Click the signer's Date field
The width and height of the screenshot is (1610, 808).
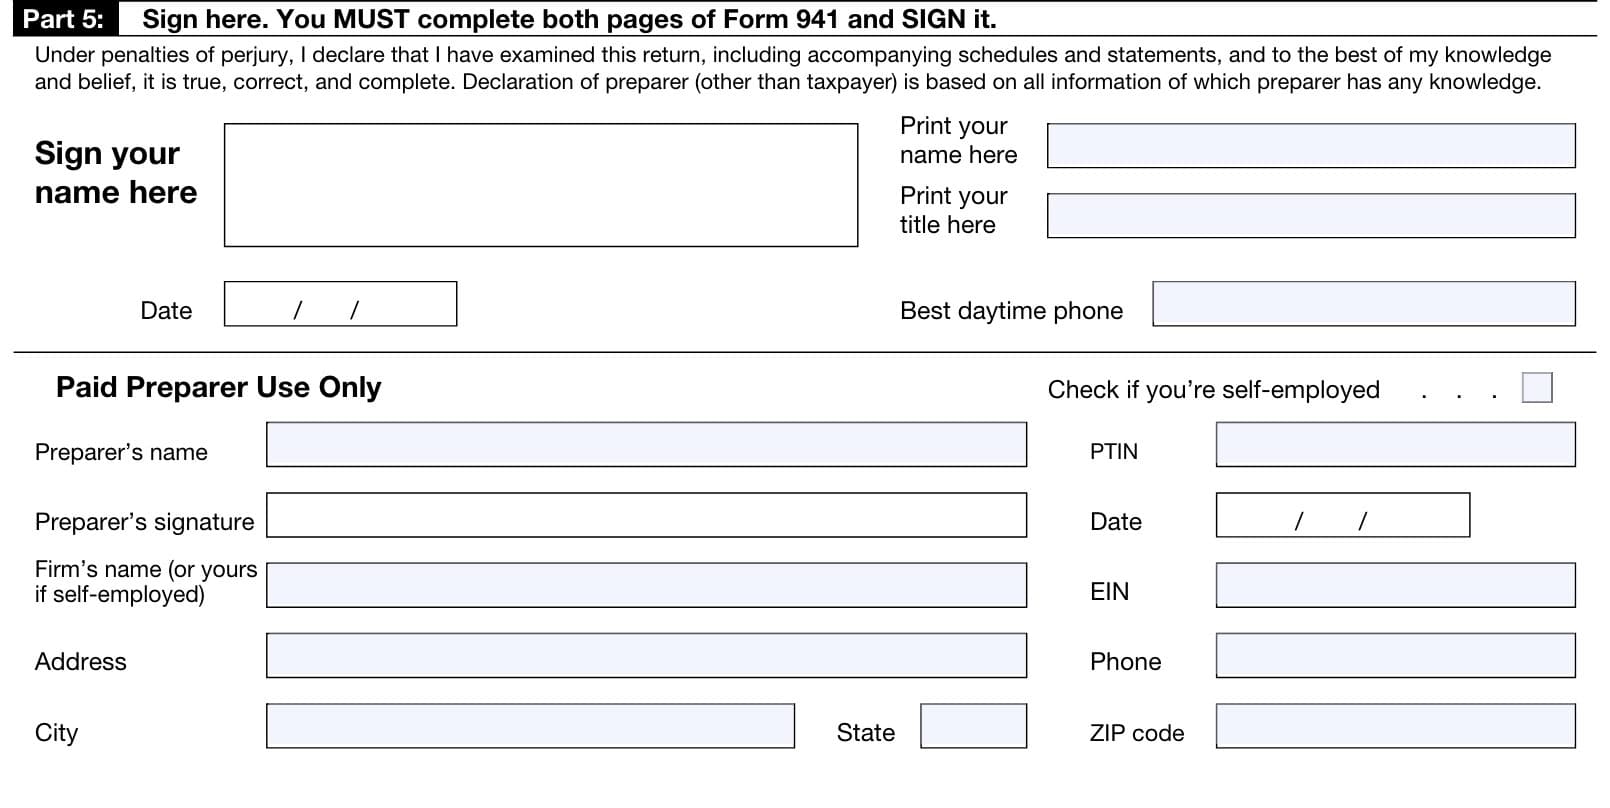pyautogui.click(x=340, y=304)
